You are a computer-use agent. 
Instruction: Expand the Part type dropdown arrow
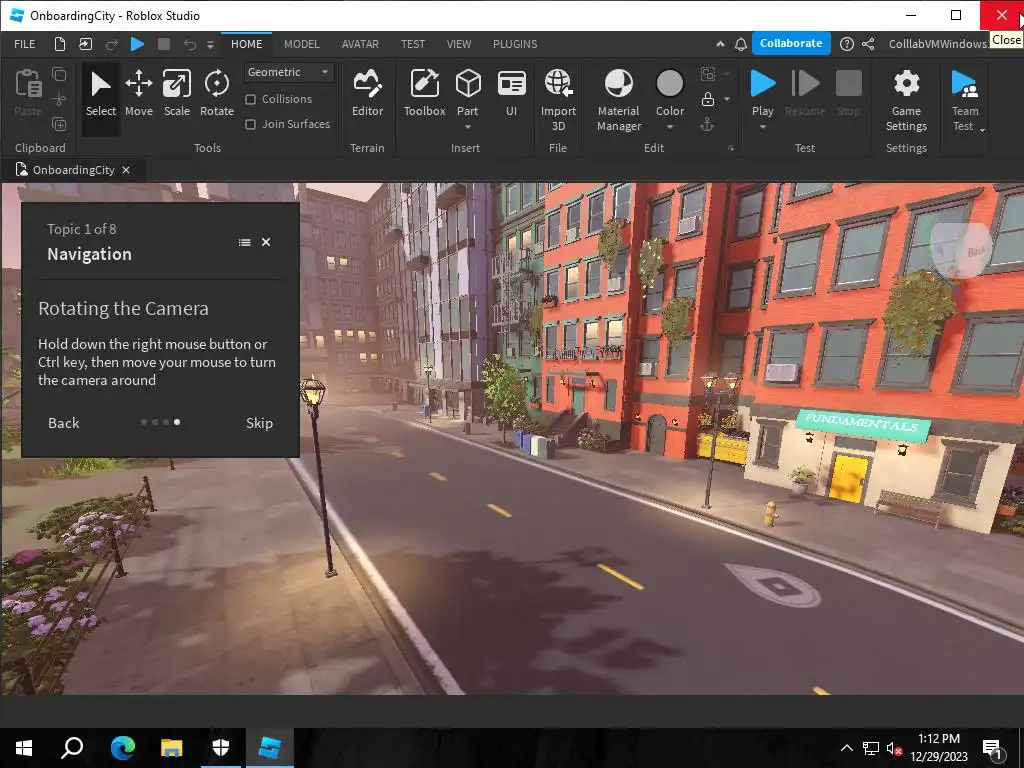click(x=468, y=127)
